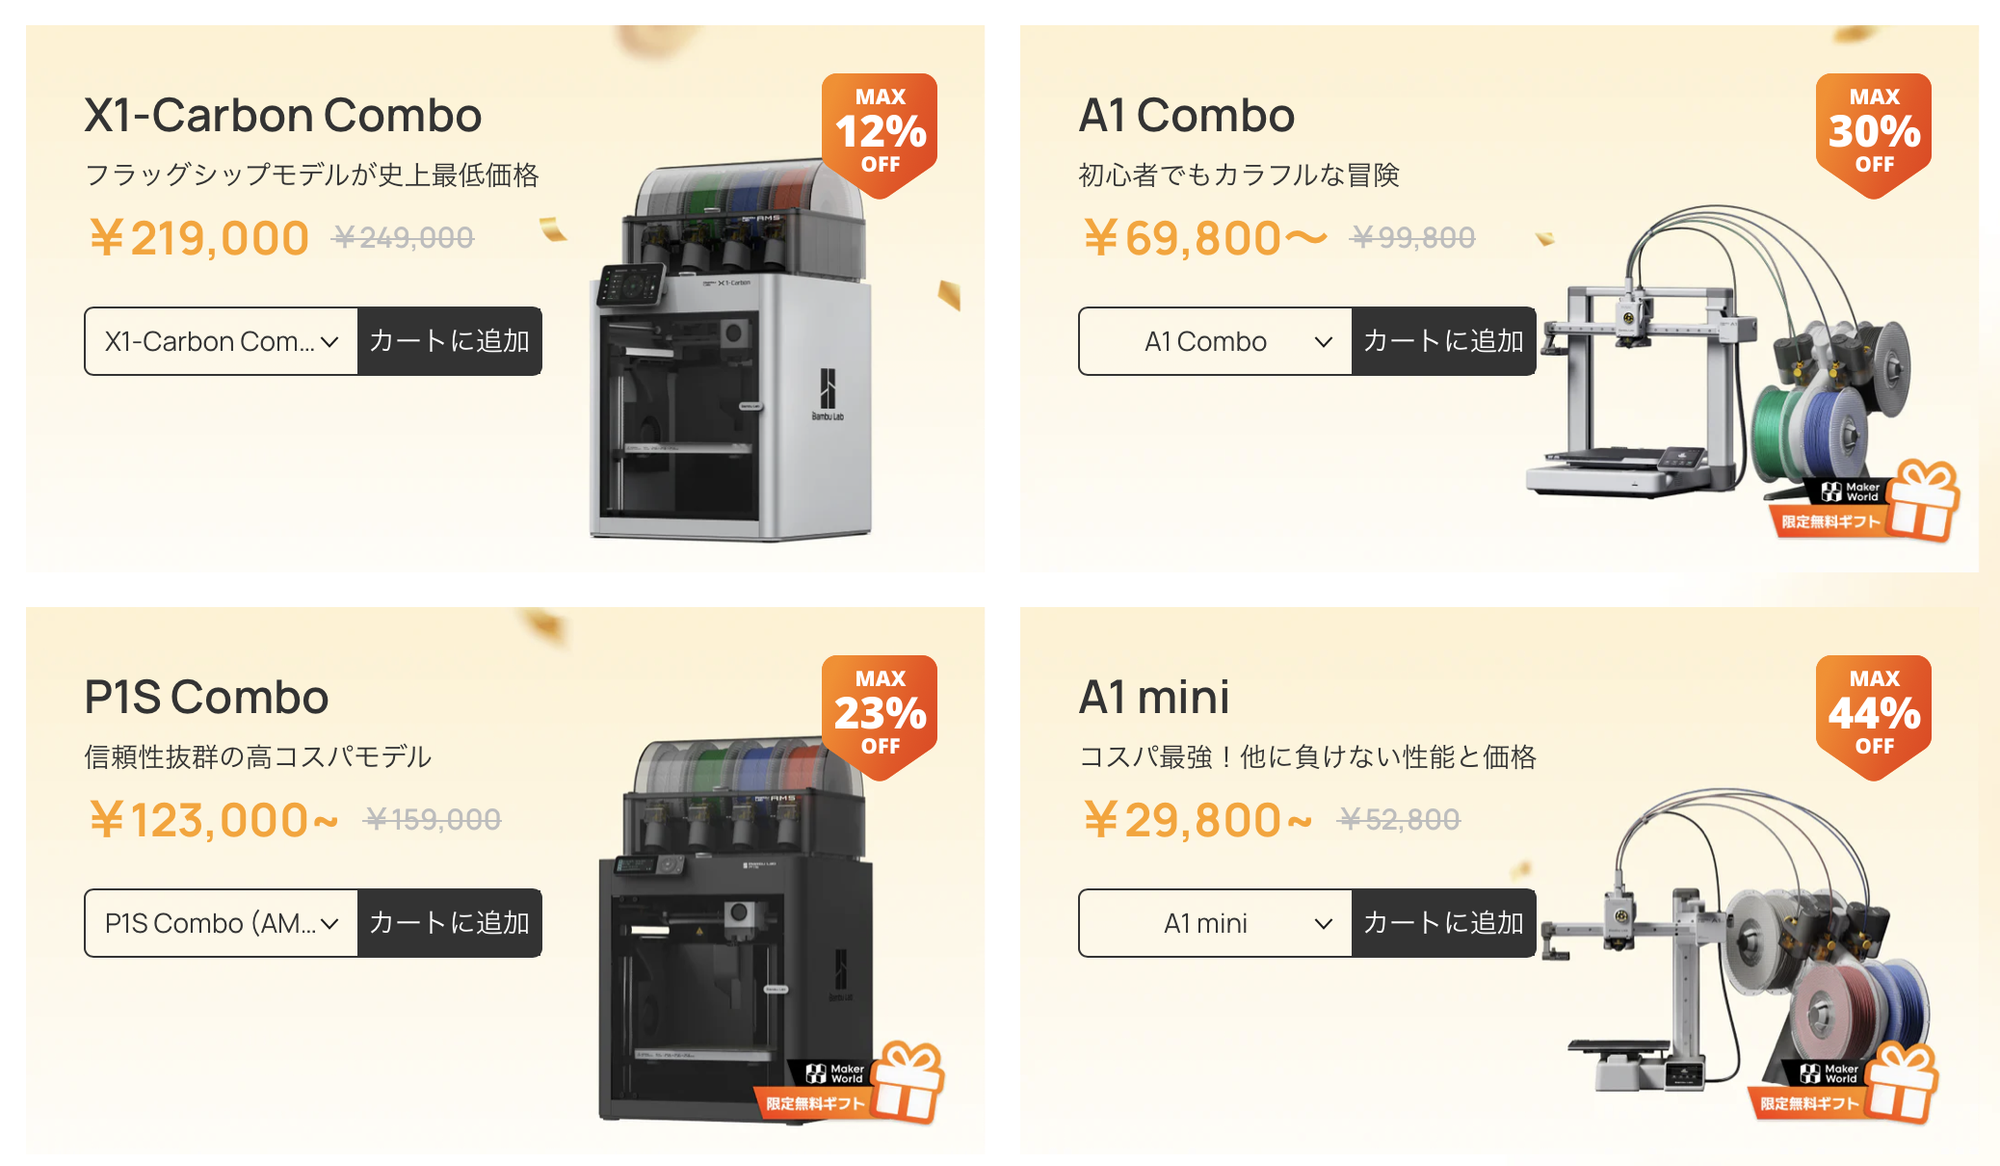Add A1 Combo to cart
Screen dimensions: 2000x1166
coord(1444,341)
